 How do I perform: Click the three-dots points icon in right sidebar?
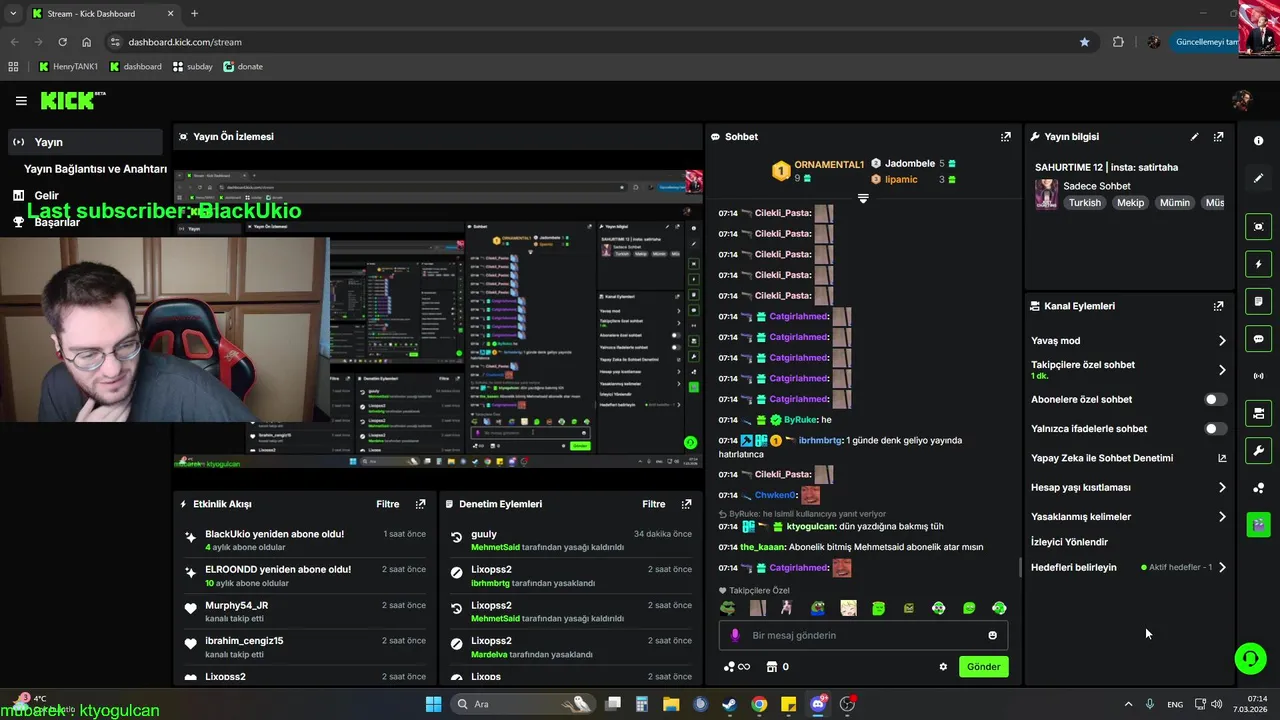point(1258,488)
